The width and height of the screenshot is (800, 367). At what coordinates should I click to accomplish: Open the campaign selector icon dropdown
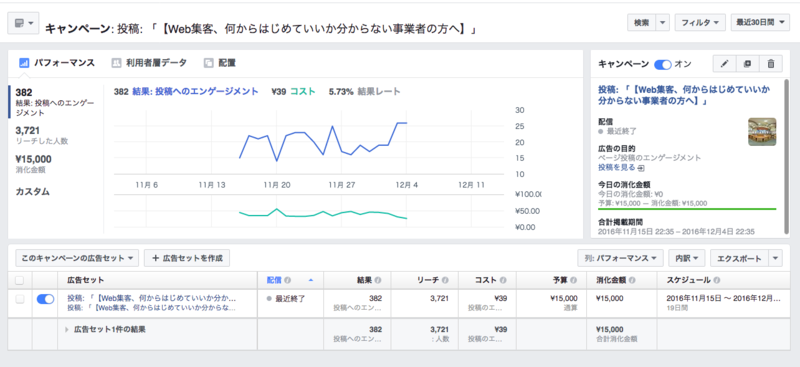coord(23,23)
